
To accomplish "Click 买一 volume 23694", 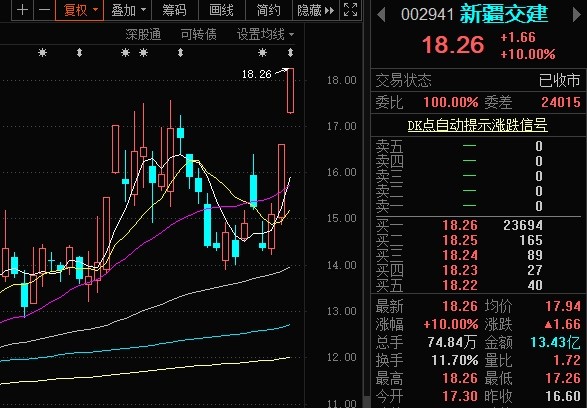I will coord(523,225).
